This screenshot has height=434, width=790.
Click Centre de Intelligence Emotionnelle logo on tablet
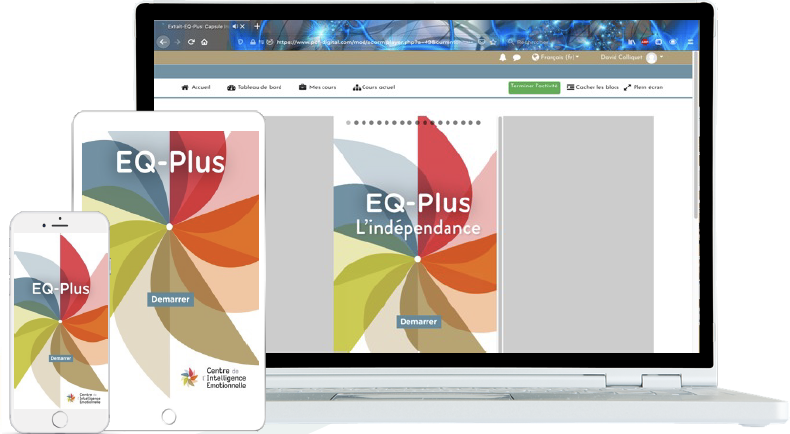click(214, 378)
